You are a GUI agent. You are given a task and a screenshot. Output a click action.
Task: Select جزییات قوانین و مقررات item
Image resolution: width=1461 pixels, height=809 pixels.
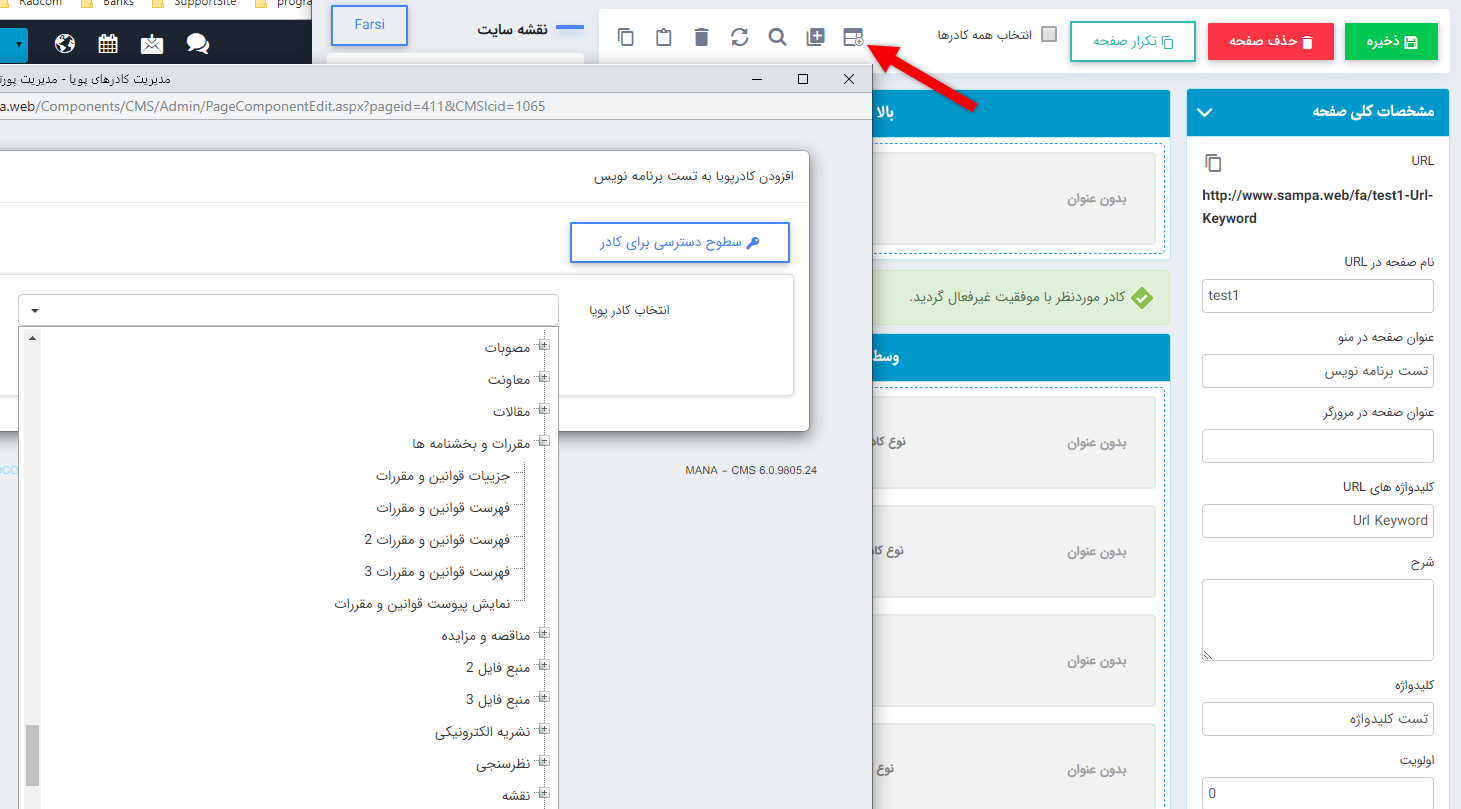pyautogui.click(x=443, y=476)
